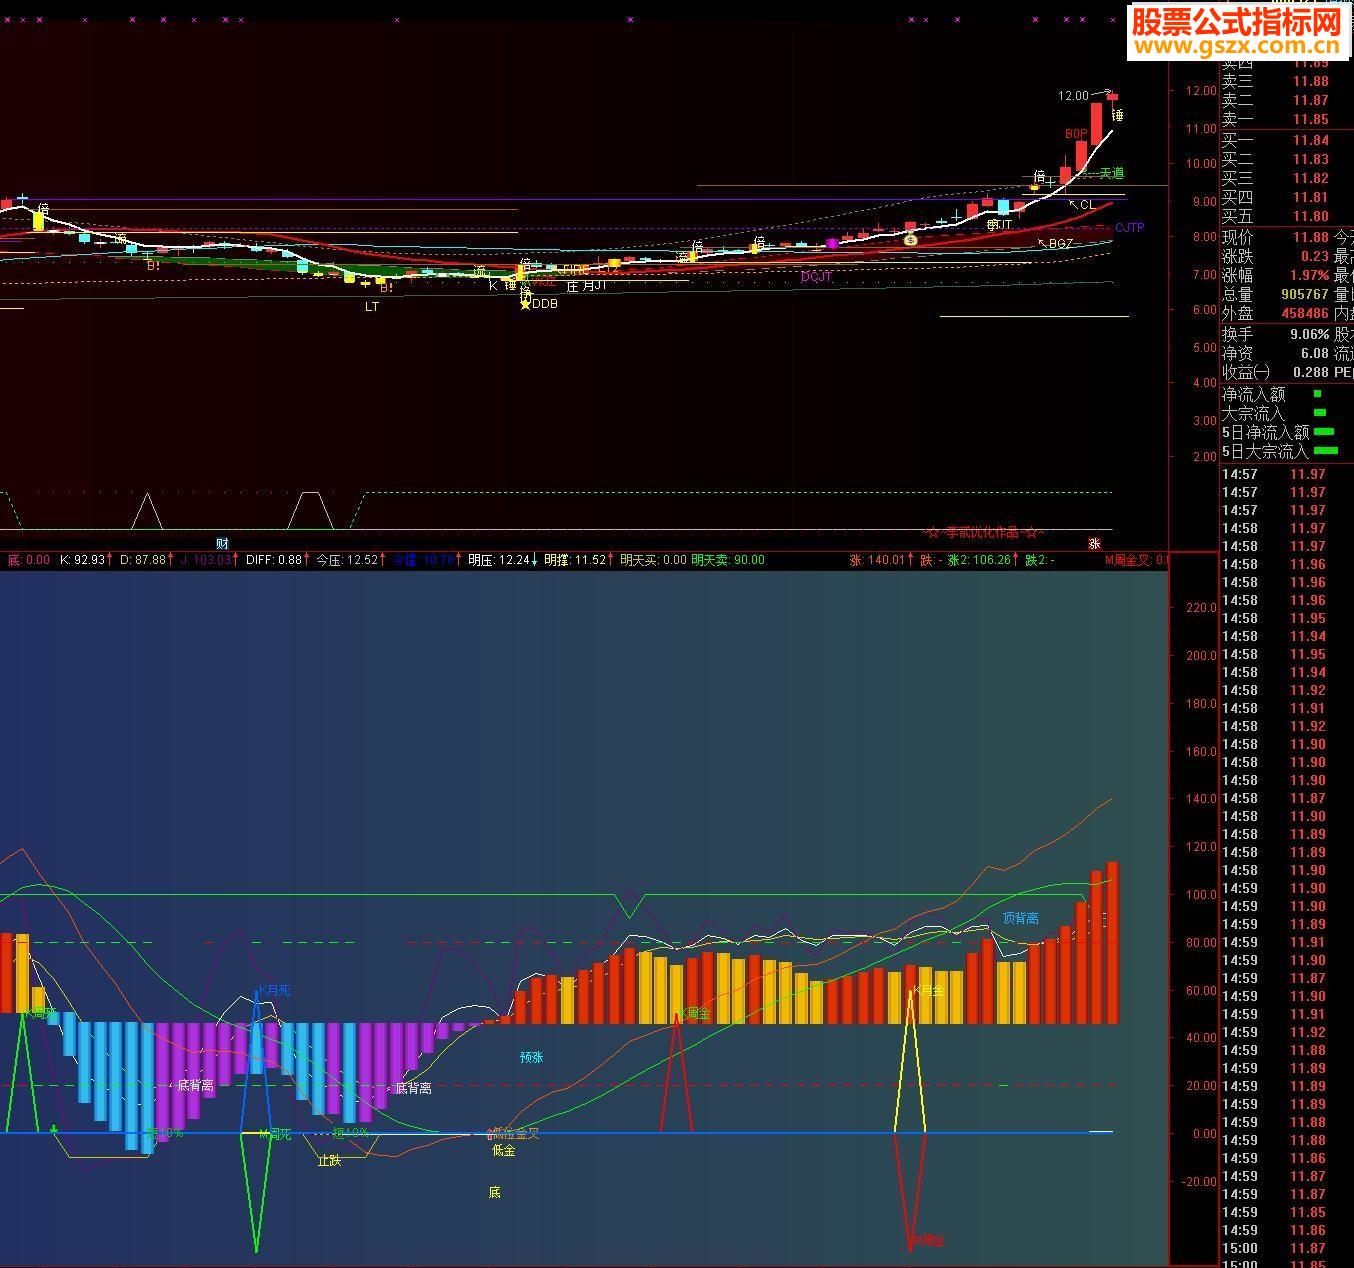Image resolution: width=1354 pixels, height=1268 pixels.
Task: Click the blue K月死 signal label
Action: click(x=274, y=990)
